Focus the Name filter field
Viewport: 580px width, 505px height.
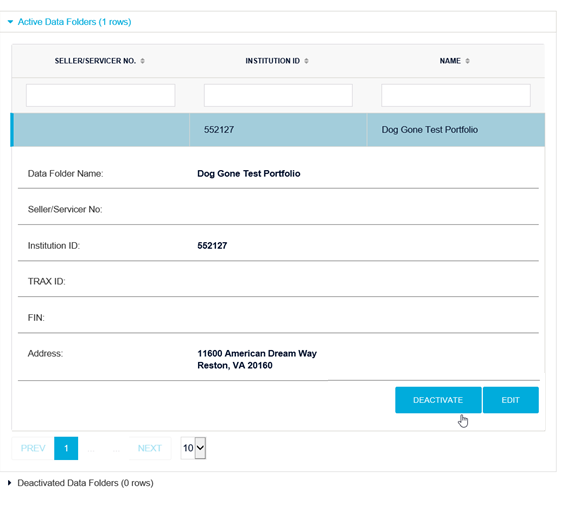[456, 95]
